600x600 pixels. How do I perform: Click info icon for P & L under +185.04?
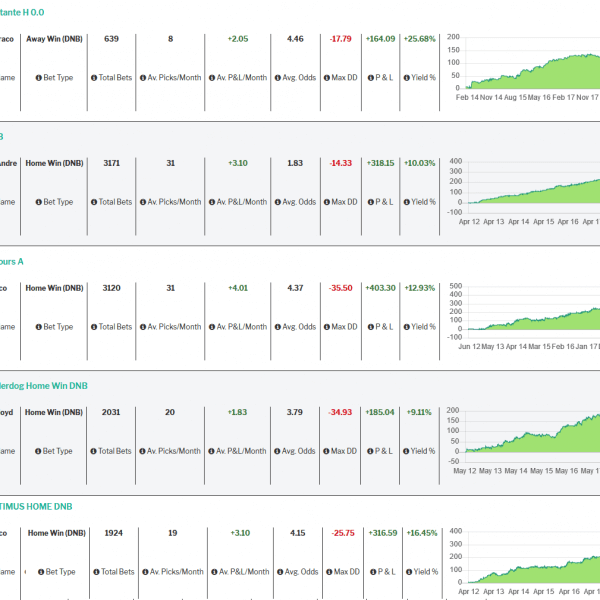click(x=370, y=451)
